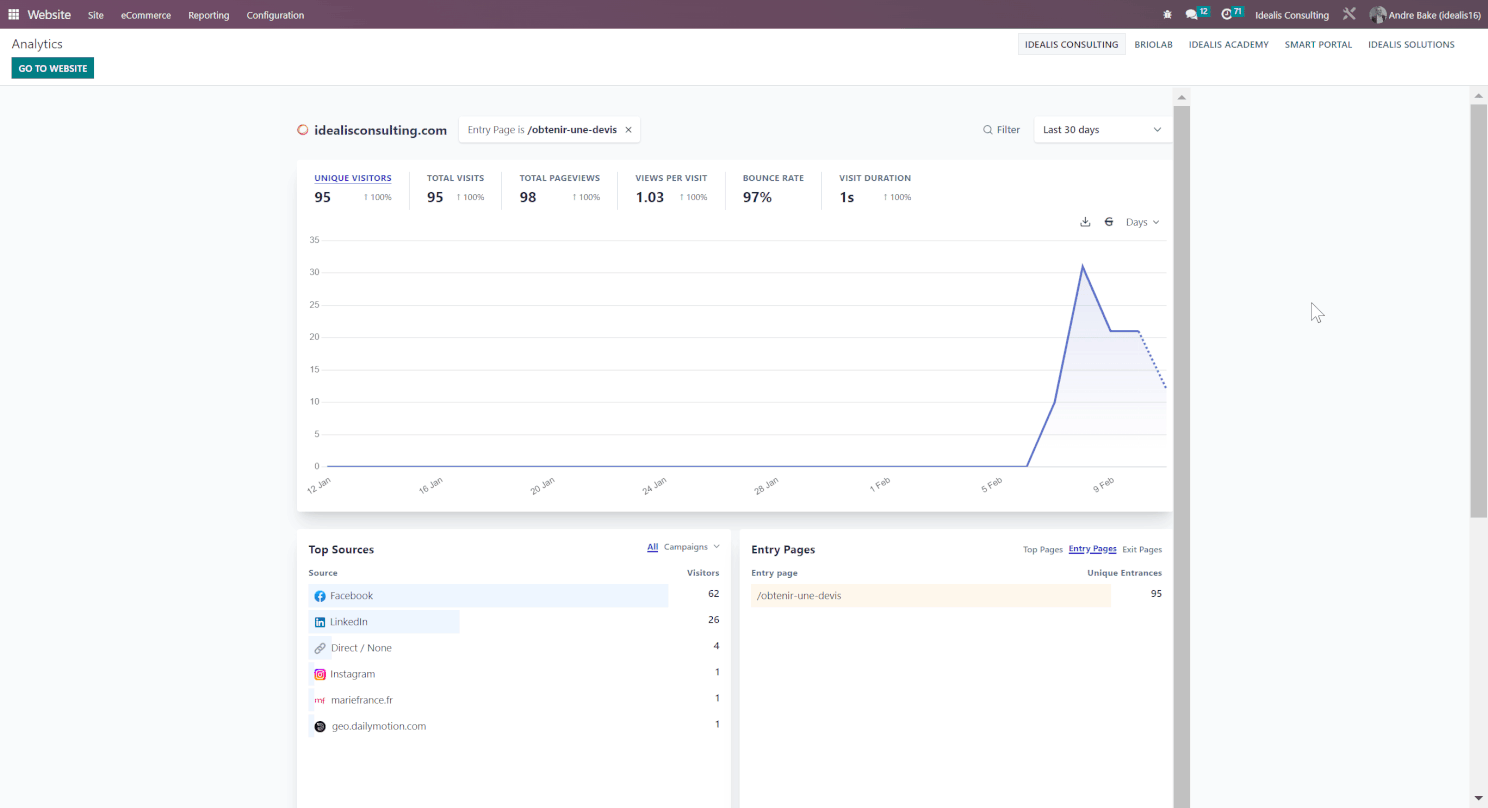Click the Filter button
Image resolution: width=1488 pixels, height=808 pixels.
[x=1001, y=130]
